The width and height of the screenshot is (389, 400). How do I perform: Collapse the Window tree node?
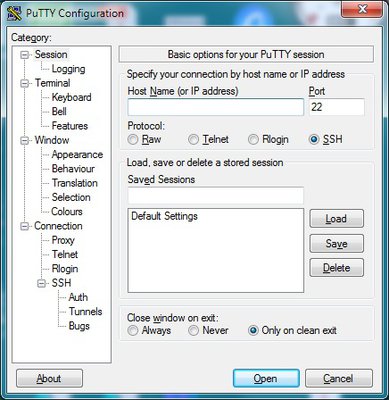tap(24, 141)
